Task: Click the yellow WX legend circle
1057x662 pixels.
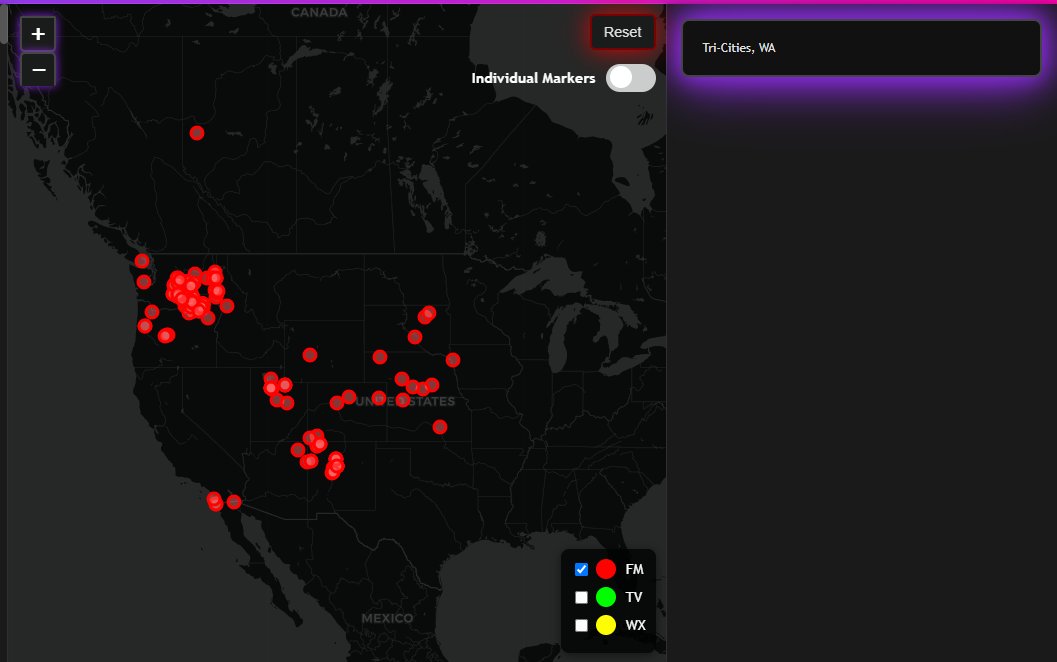Action: 605,626
